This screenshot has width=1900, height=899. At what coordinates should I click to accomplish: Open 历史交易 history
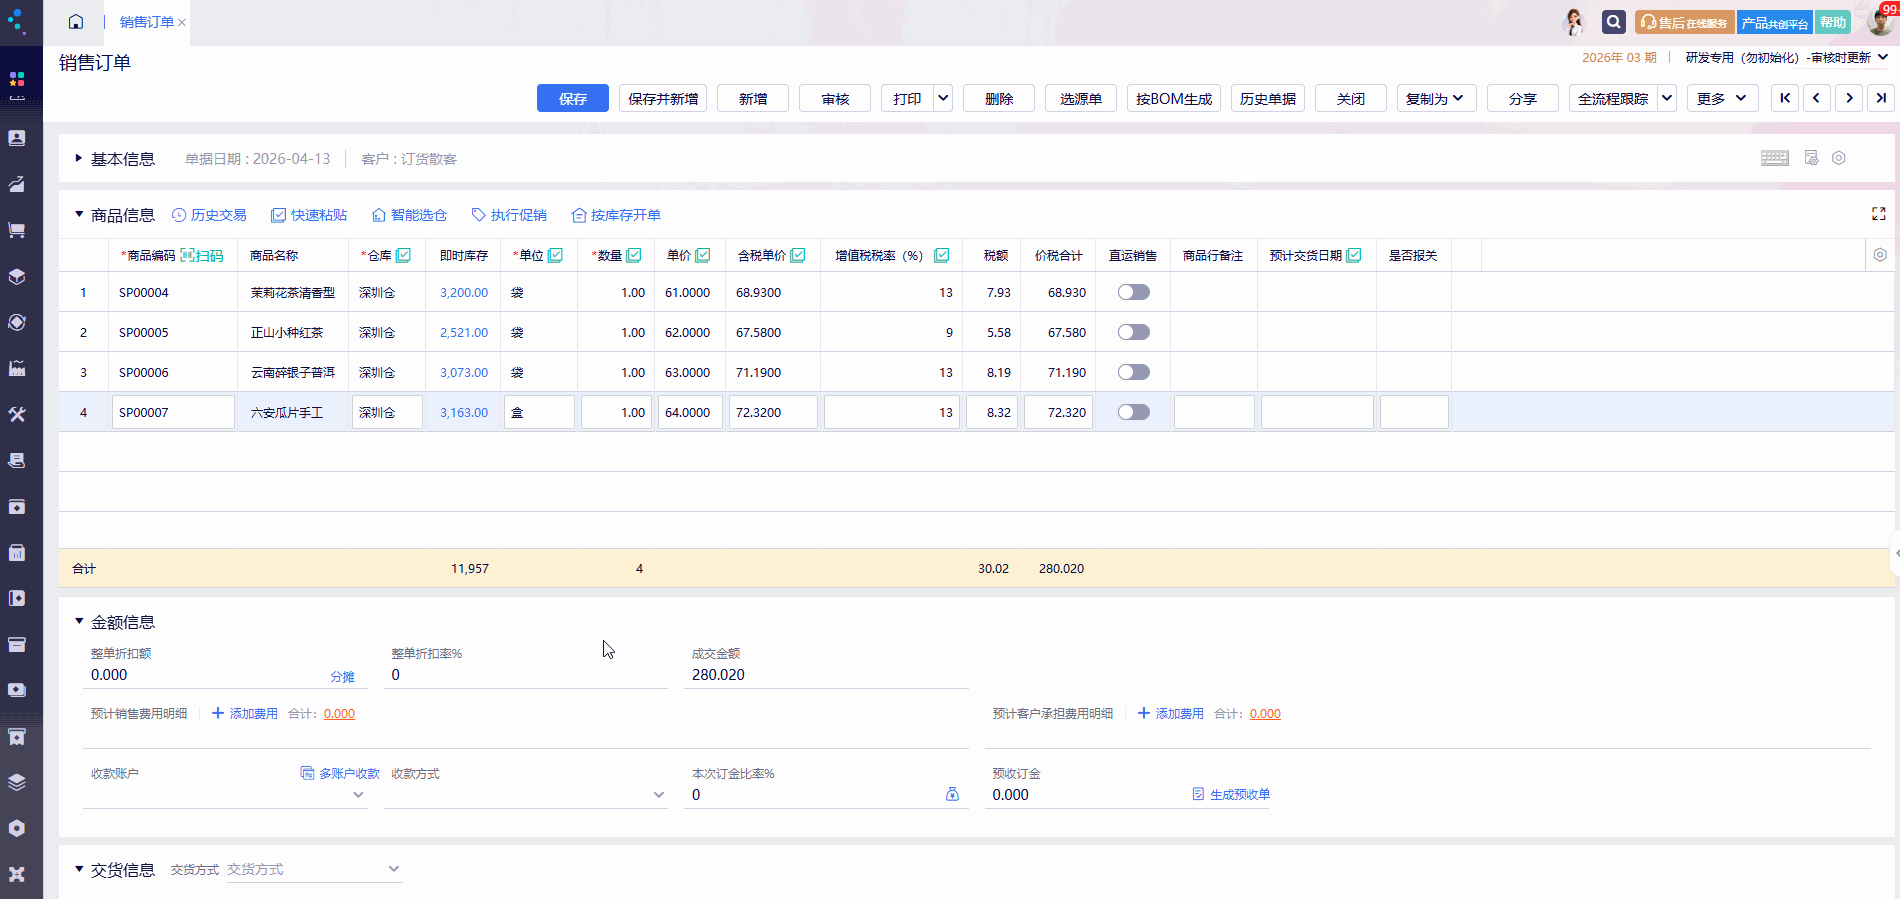[x=209, y=215]
